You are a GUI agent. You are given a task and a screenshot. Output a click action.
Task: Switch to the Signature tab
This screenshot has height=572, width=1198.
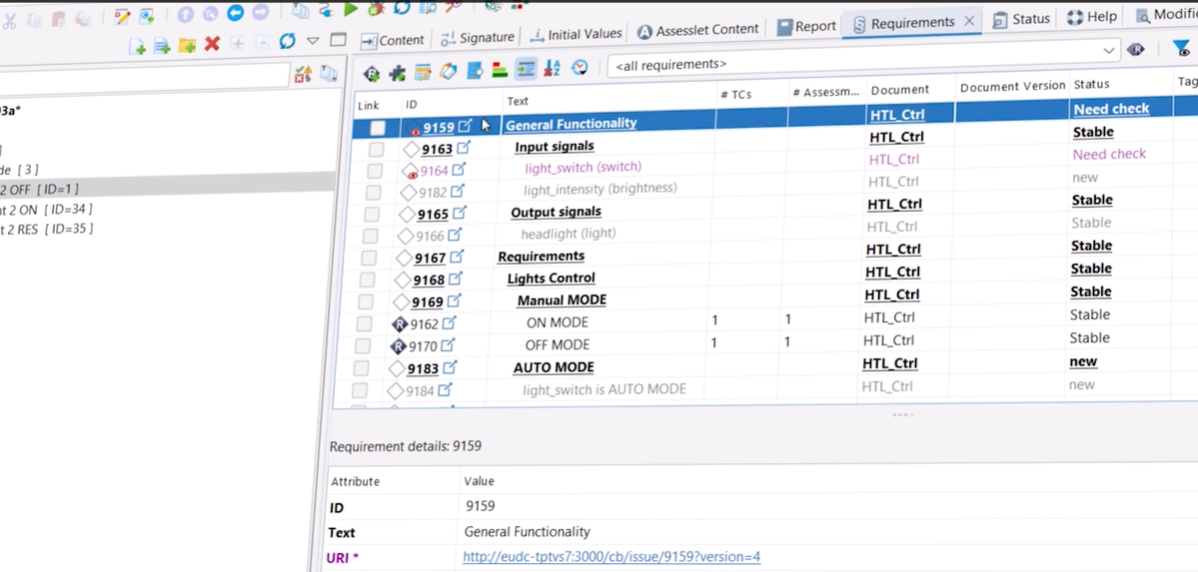pyautogui.click(x=477, y=37)
